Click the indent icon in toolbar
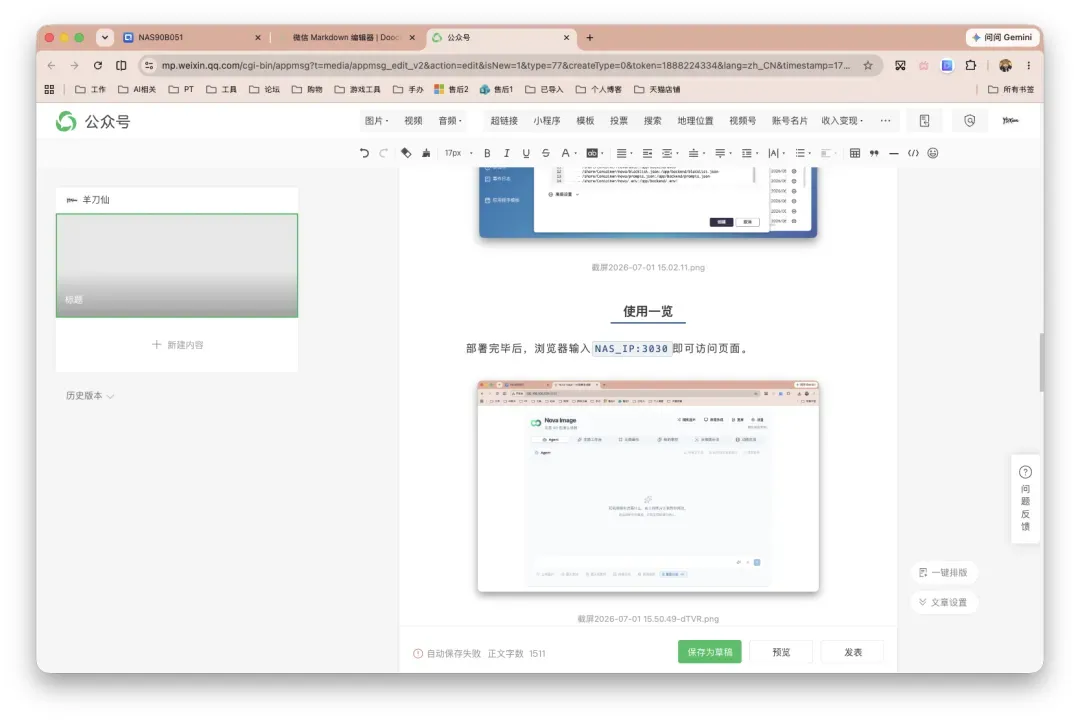 tap(647, 154)
